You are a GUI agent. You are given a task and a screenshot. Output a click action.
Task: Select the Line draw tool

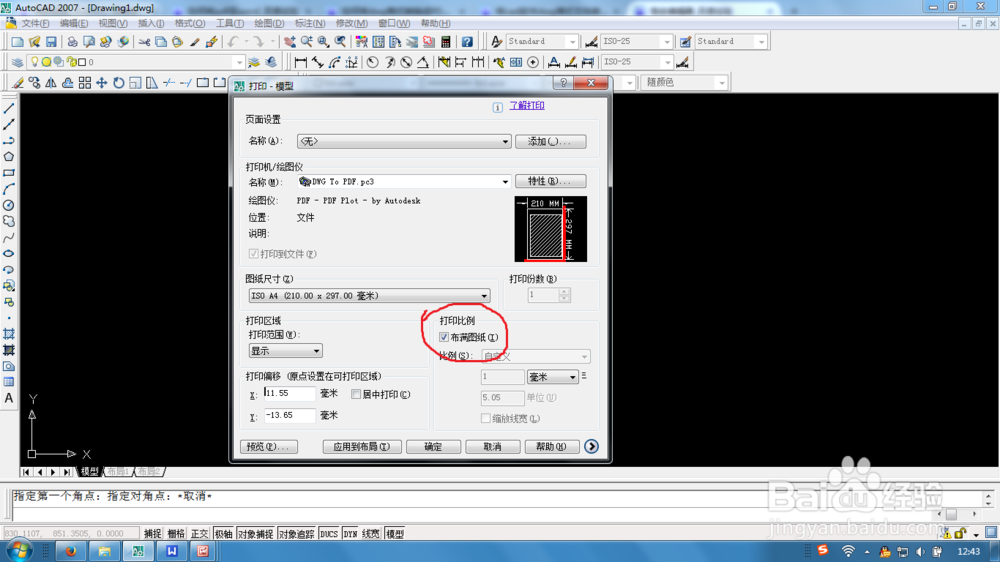(9, 108)
